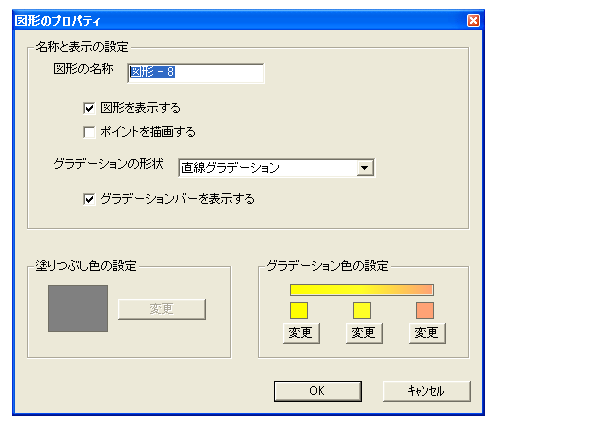
Task: Click 変更 under the first yellow swatch
Action: coord(301,333)
